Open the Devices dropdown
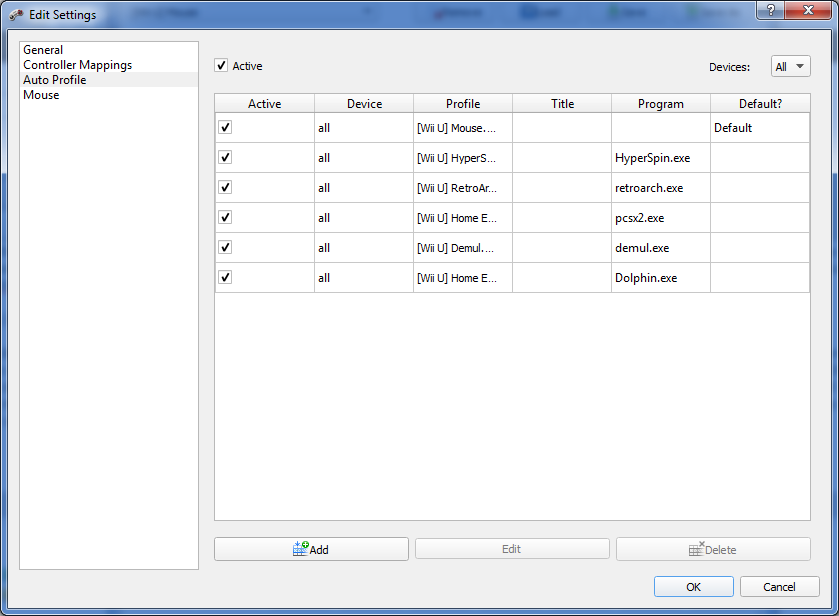The image size is (839, 616). [x=790, y=67]
